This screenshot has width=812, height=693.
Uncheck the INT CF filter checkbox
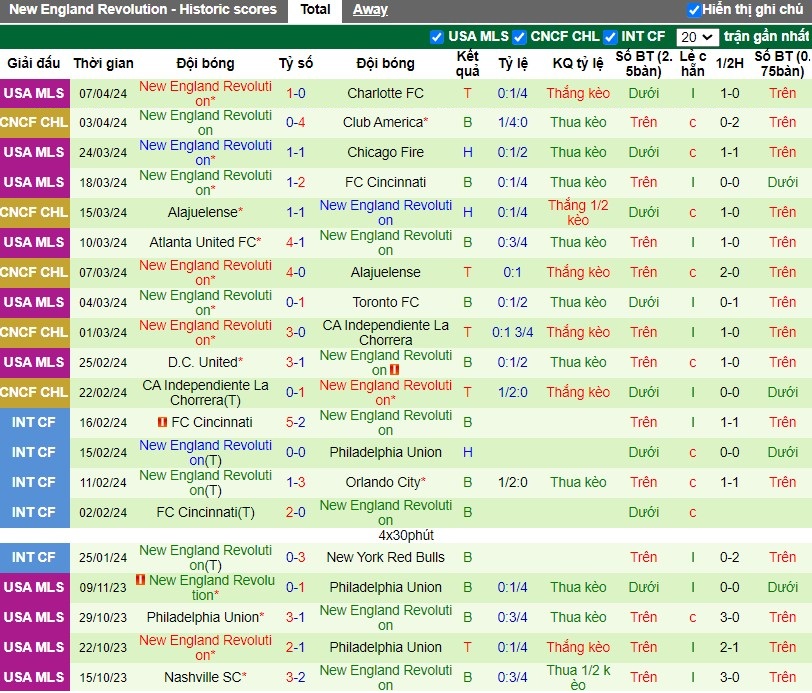610,37
